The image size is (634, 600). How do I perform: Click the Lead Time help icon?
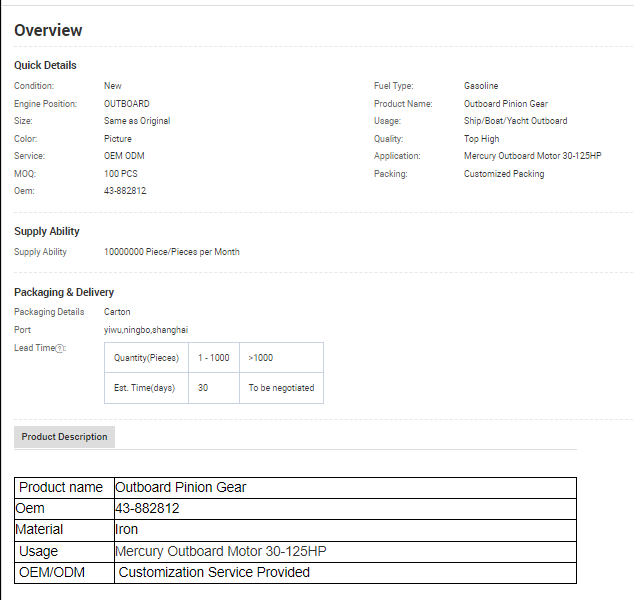61,348
